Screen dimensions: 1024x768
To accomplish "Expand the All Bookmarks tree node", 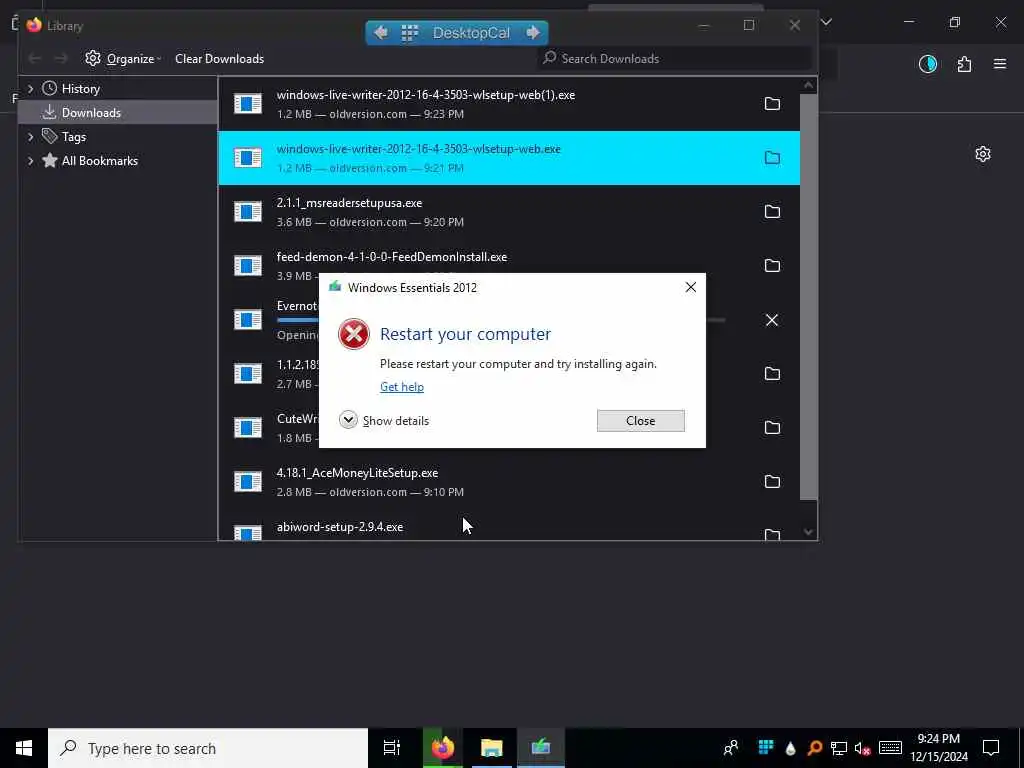I will (30, 161).
